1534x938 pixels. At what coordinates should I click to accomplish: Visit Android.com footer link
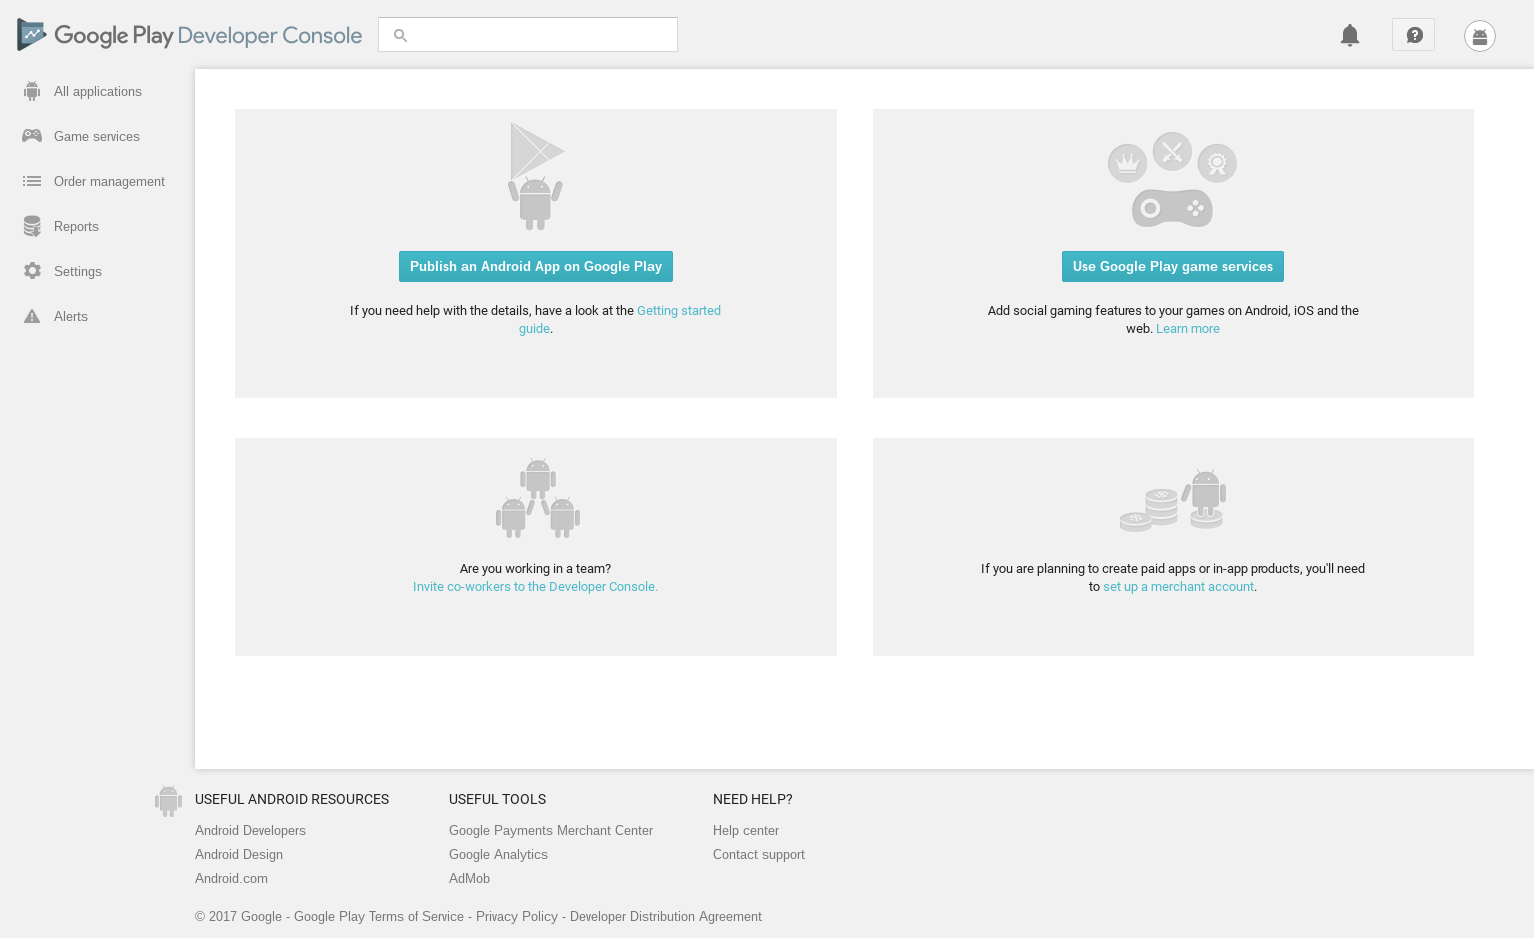[x=231, y=879]
